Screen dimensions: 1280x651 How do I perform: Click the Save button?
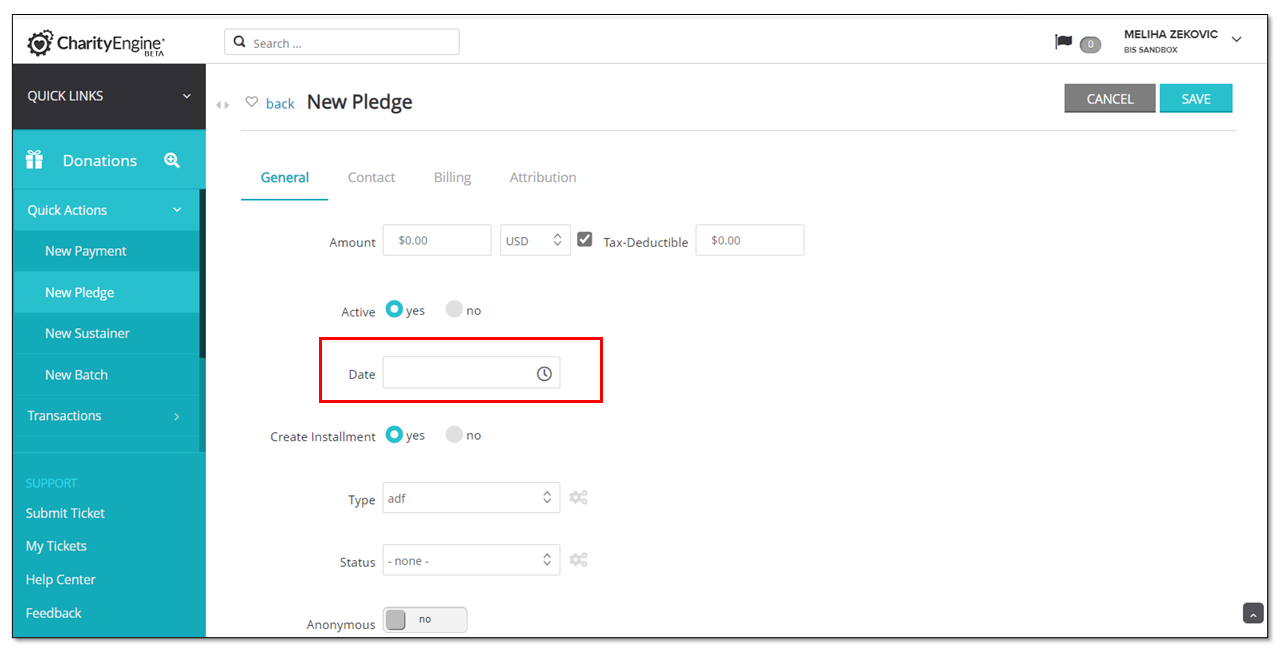click(x=1196, y=98)
